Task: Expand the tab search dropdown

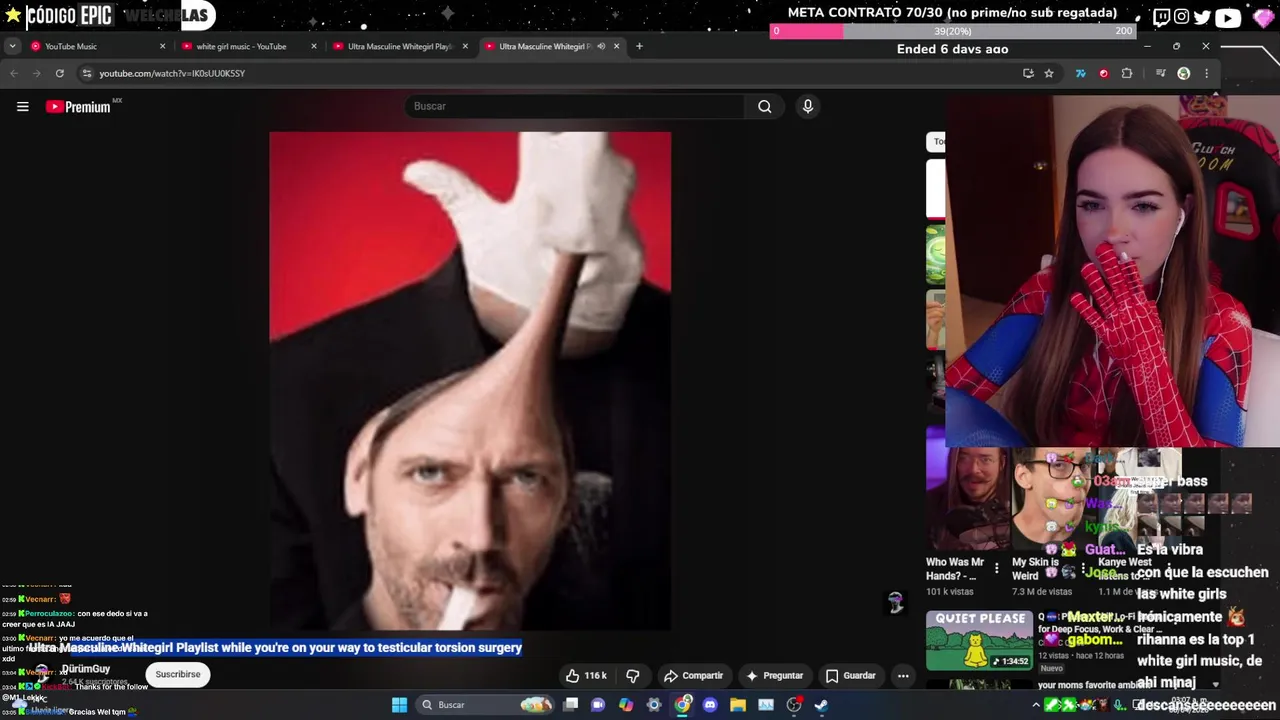Action: click(x=12, y=46)
